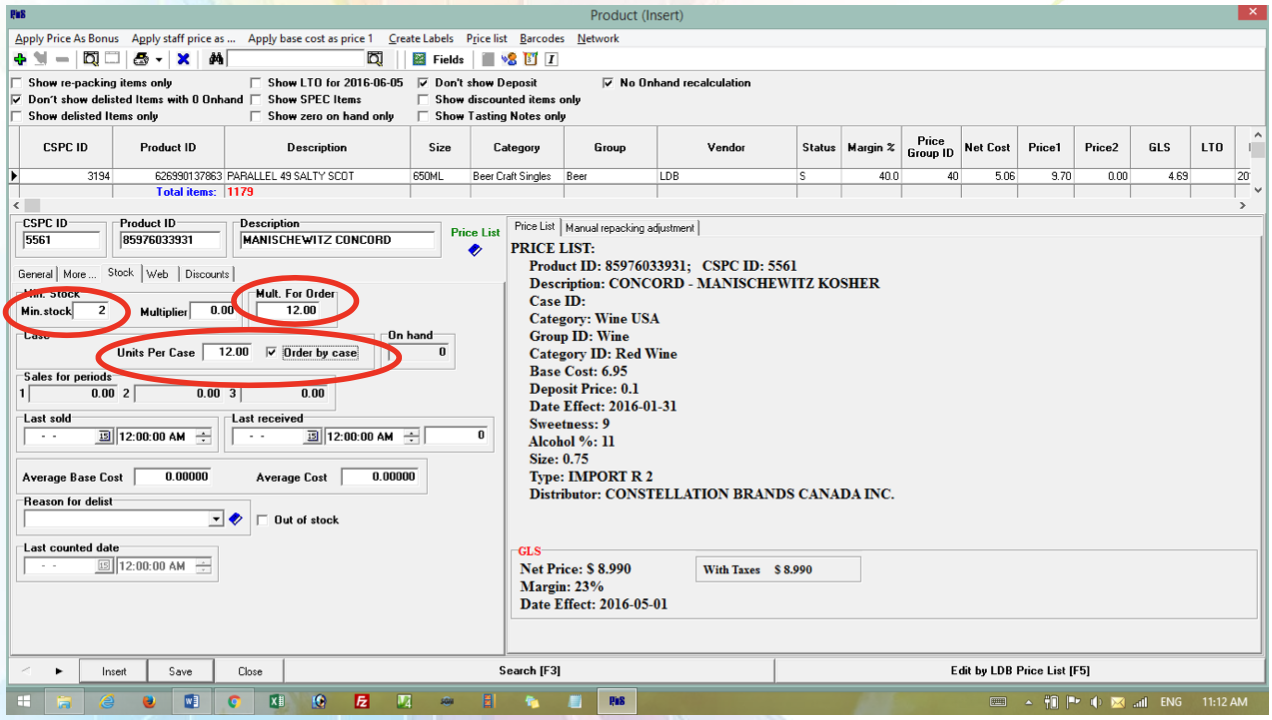Image resolution: width=1272 pixels, height=720 pixels.
Task: Check the Out of stock box
Action: [263, 520]
